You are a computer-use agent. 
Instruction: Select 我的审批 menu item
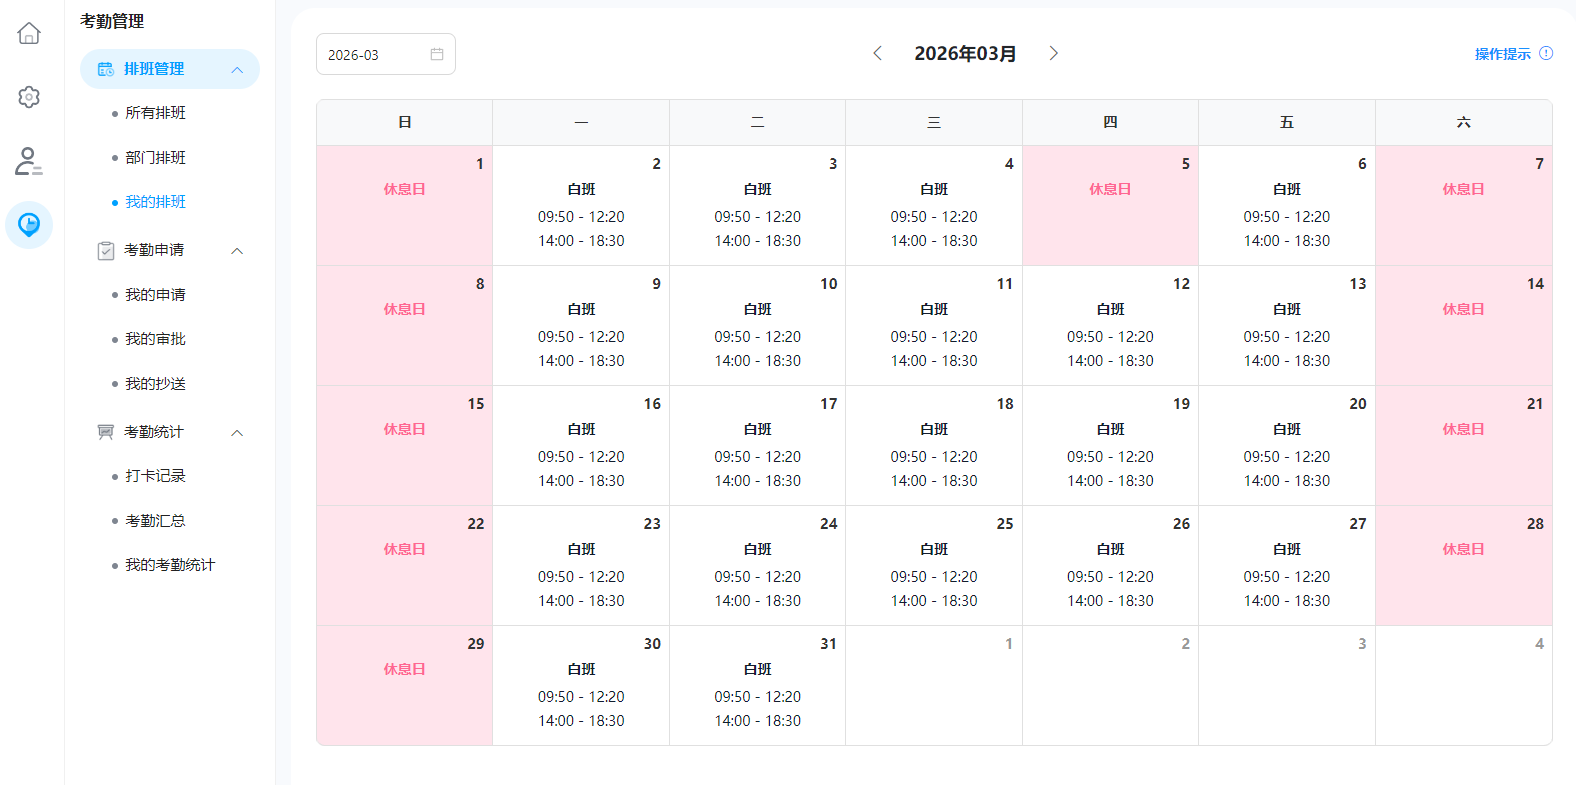point(155,339)
